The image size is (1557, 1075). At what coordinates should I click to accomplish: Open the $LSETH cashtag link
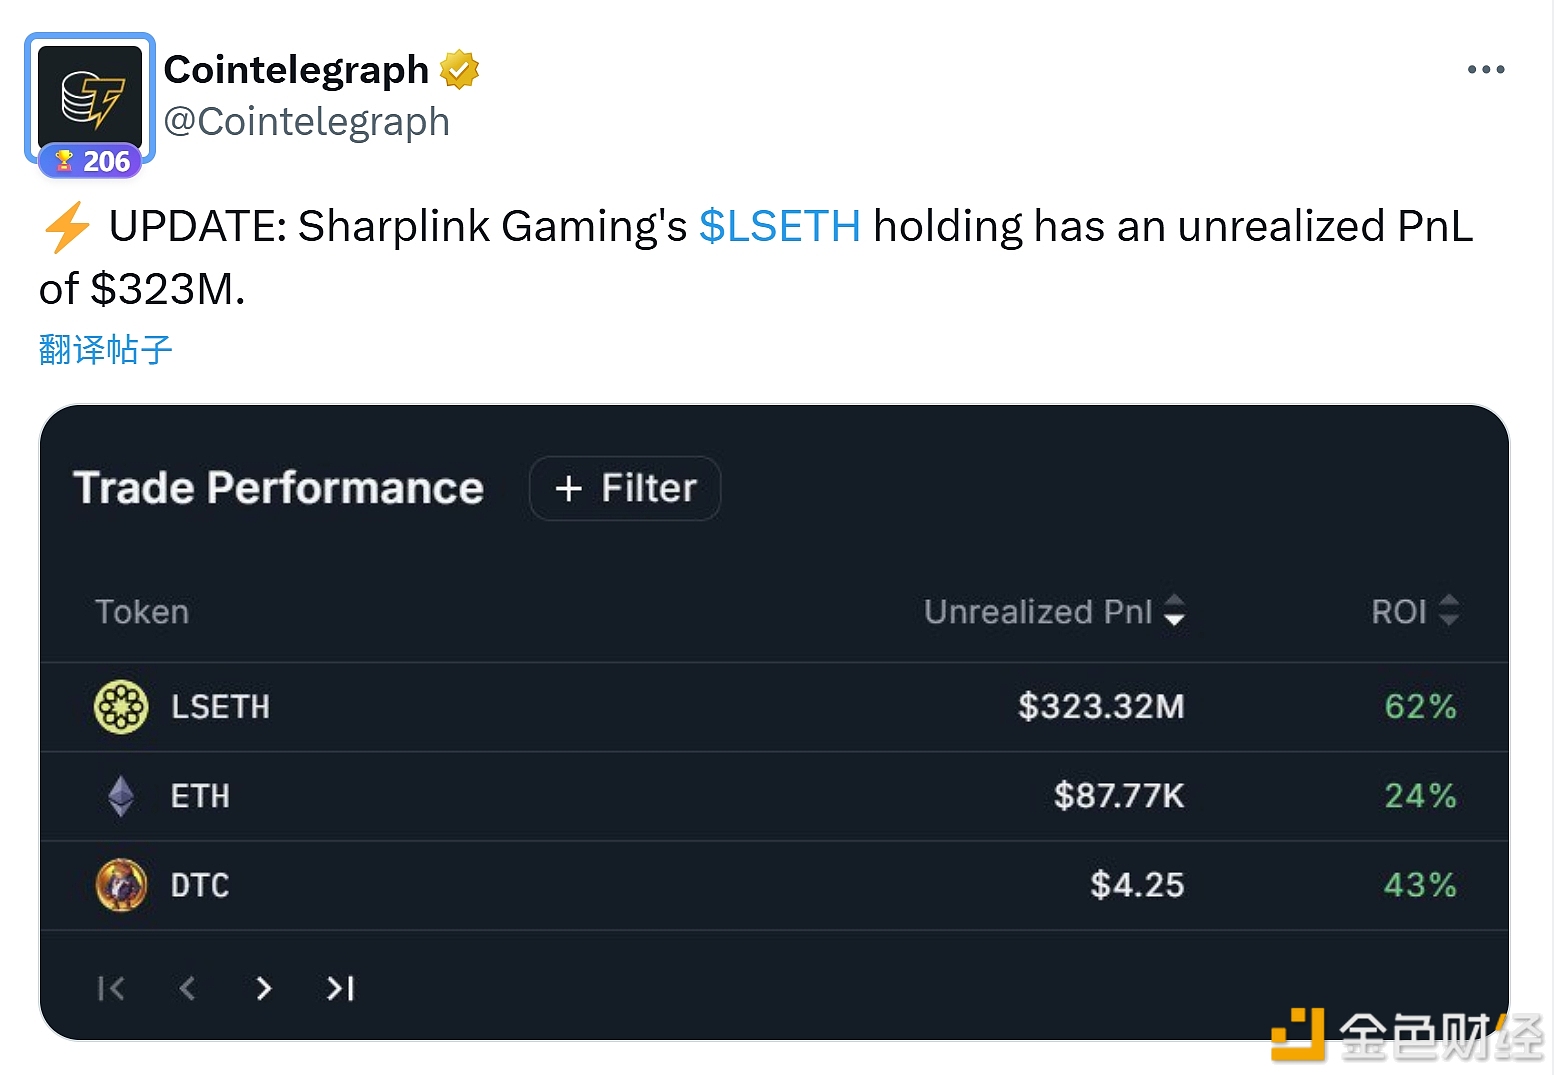pyautogui.click(x=779, y=226)
